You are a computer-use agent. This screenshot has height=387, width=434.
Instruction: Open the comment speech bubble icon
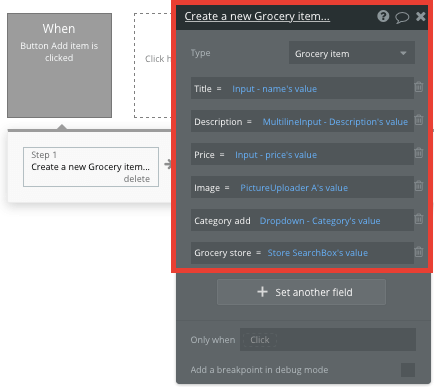pyautogui.click(x=402, y=17)
